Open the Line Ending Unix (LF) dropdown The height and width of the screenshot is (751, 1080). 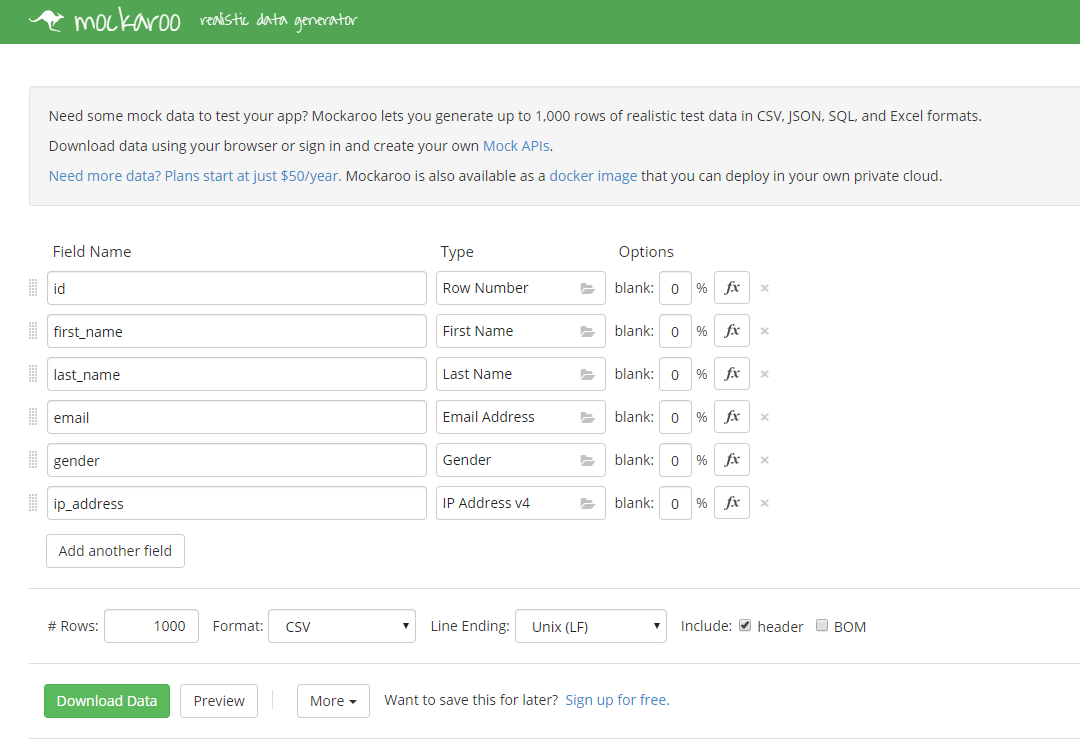[591, 626]
